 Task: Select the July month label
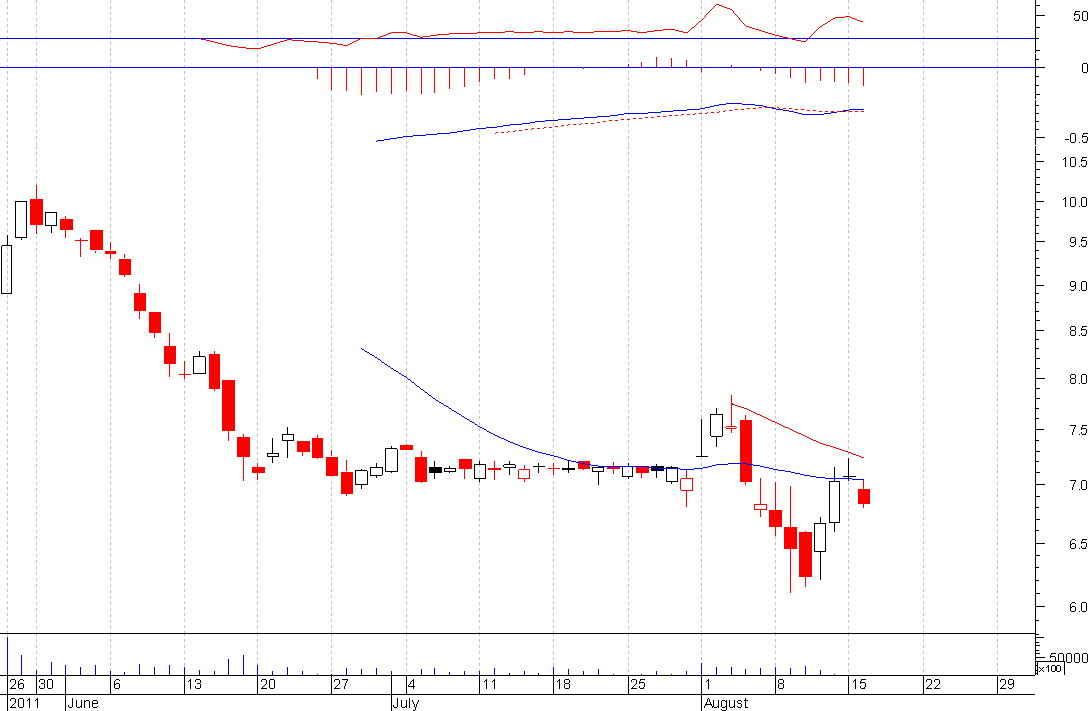pos(406,703)
